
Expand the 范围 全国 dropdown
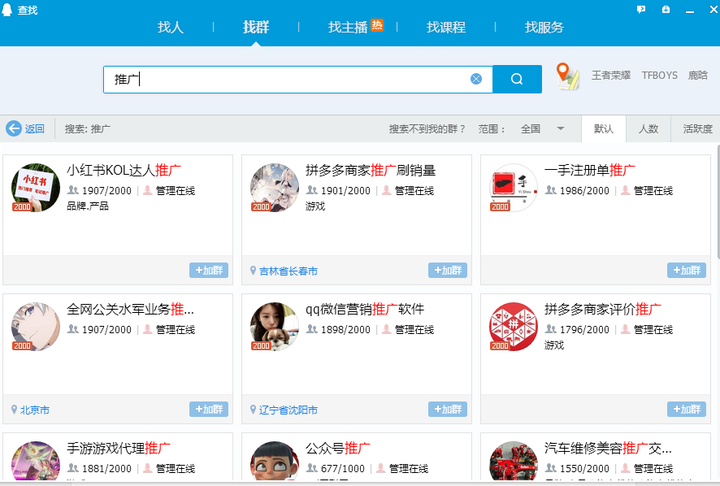(x=542, y=129)
